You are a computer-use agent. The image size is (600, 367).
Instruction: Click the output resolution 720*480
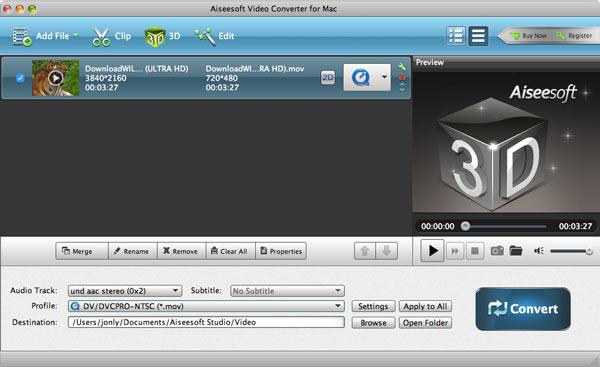pos(222,78)
